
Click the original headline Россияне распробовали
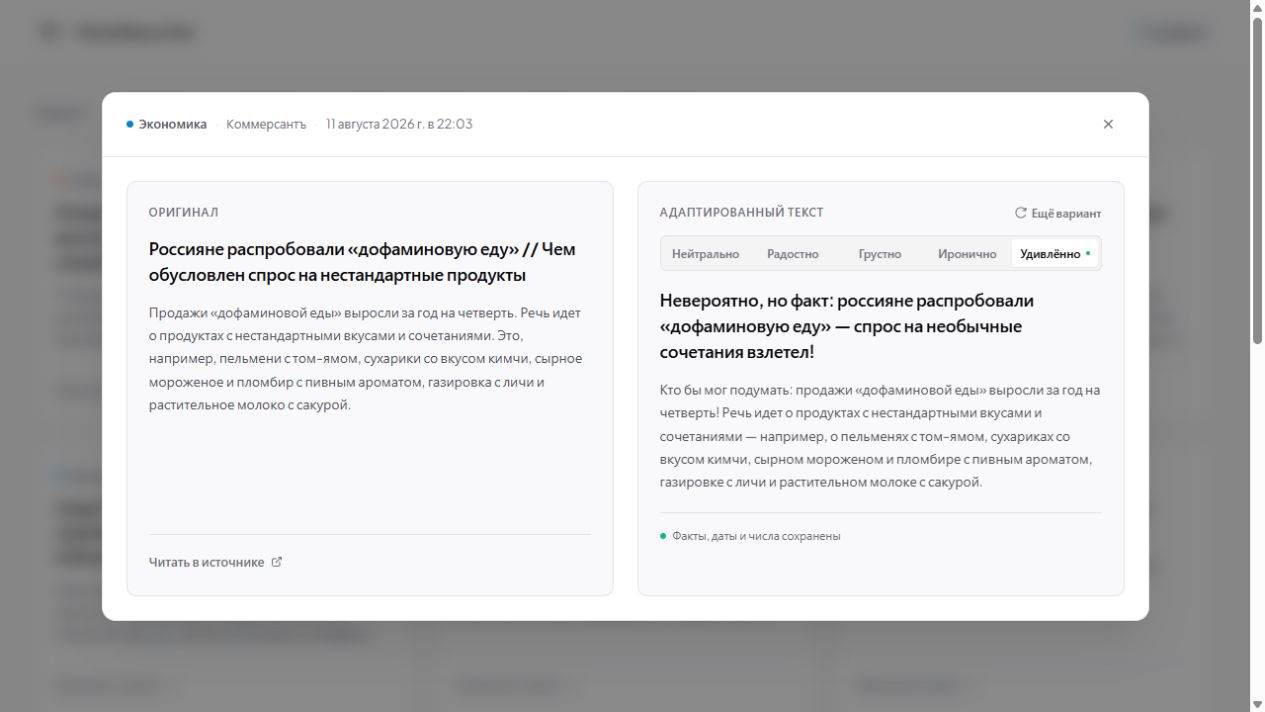click(362, 262)
